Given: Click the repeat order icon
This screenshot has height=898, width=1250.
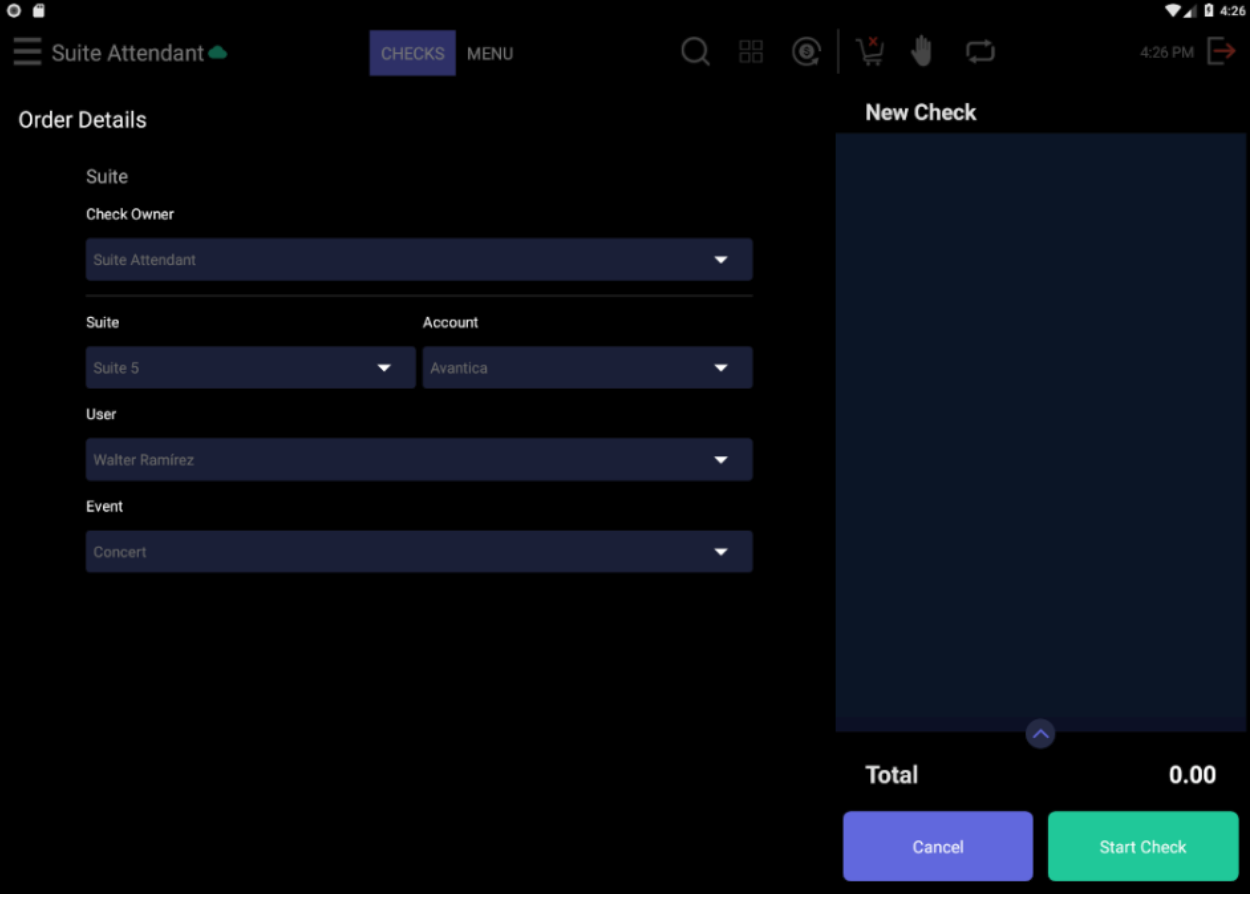Looking at the screenshot, I should point(980,52).
